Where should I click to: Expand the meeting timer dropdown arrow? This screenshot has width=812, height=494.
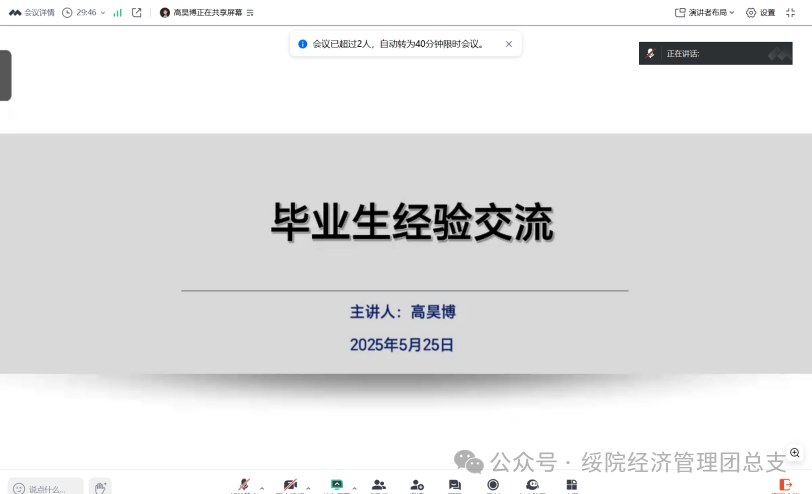(x=103, y=13)
